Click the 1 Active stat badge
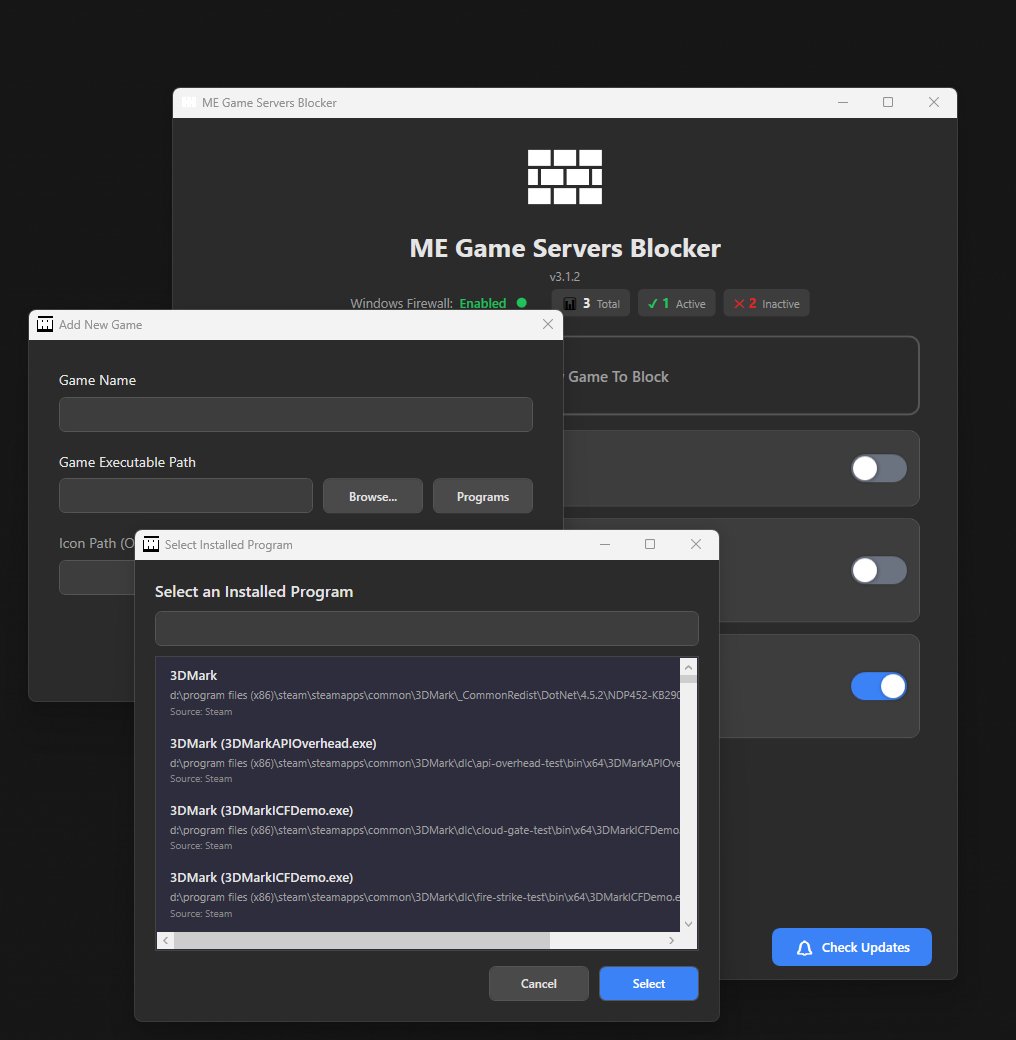 tap(676, 303)
